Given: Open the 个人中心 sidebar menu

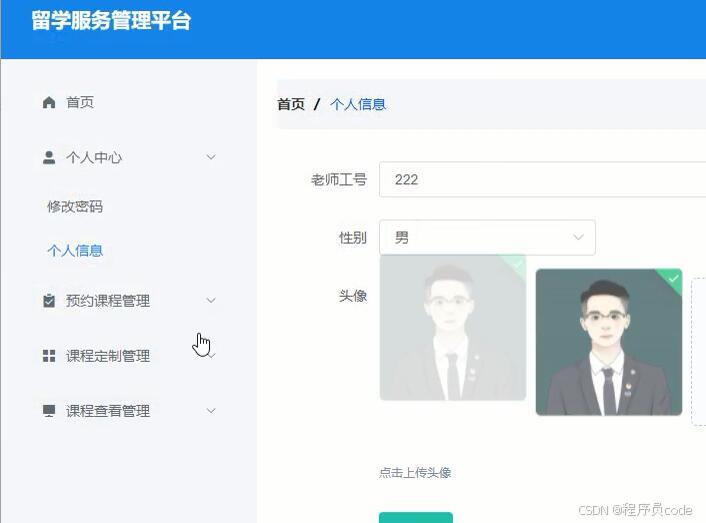Looking at the screenshot, I should pyautogui.click(x=129, y=158).
